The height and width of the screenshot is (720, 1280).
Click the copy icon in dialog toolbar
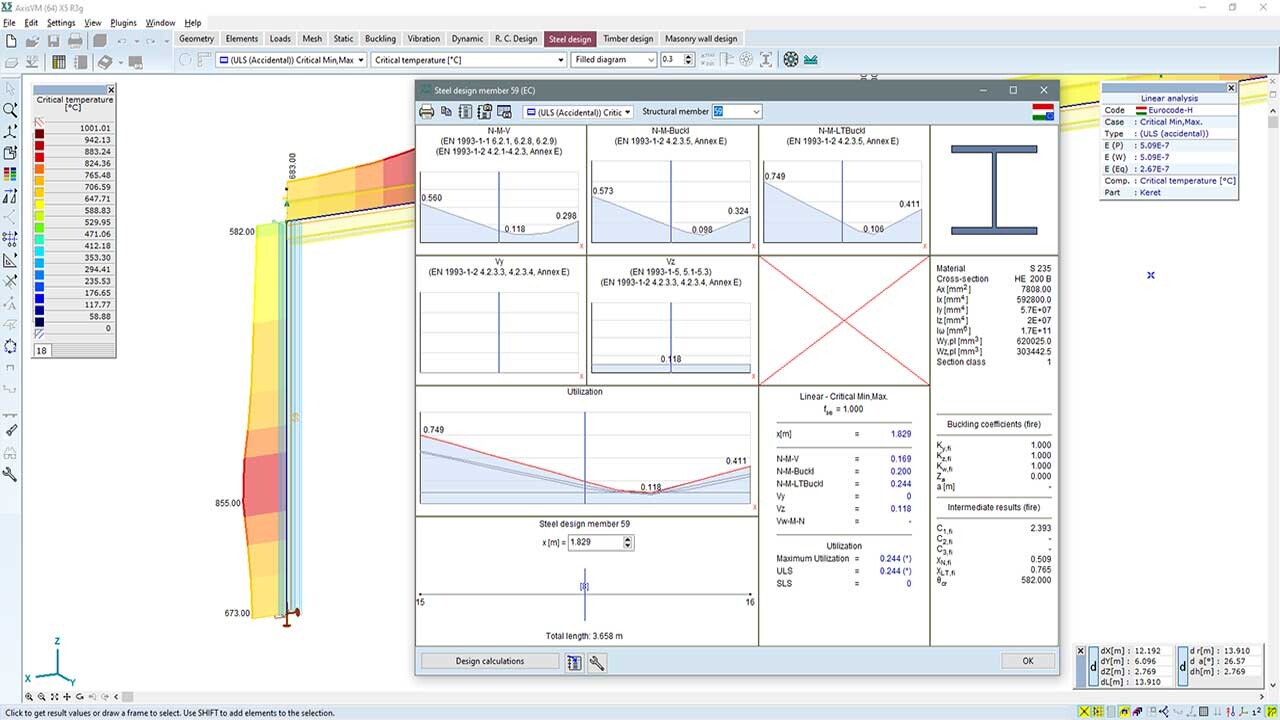point(446,112)
